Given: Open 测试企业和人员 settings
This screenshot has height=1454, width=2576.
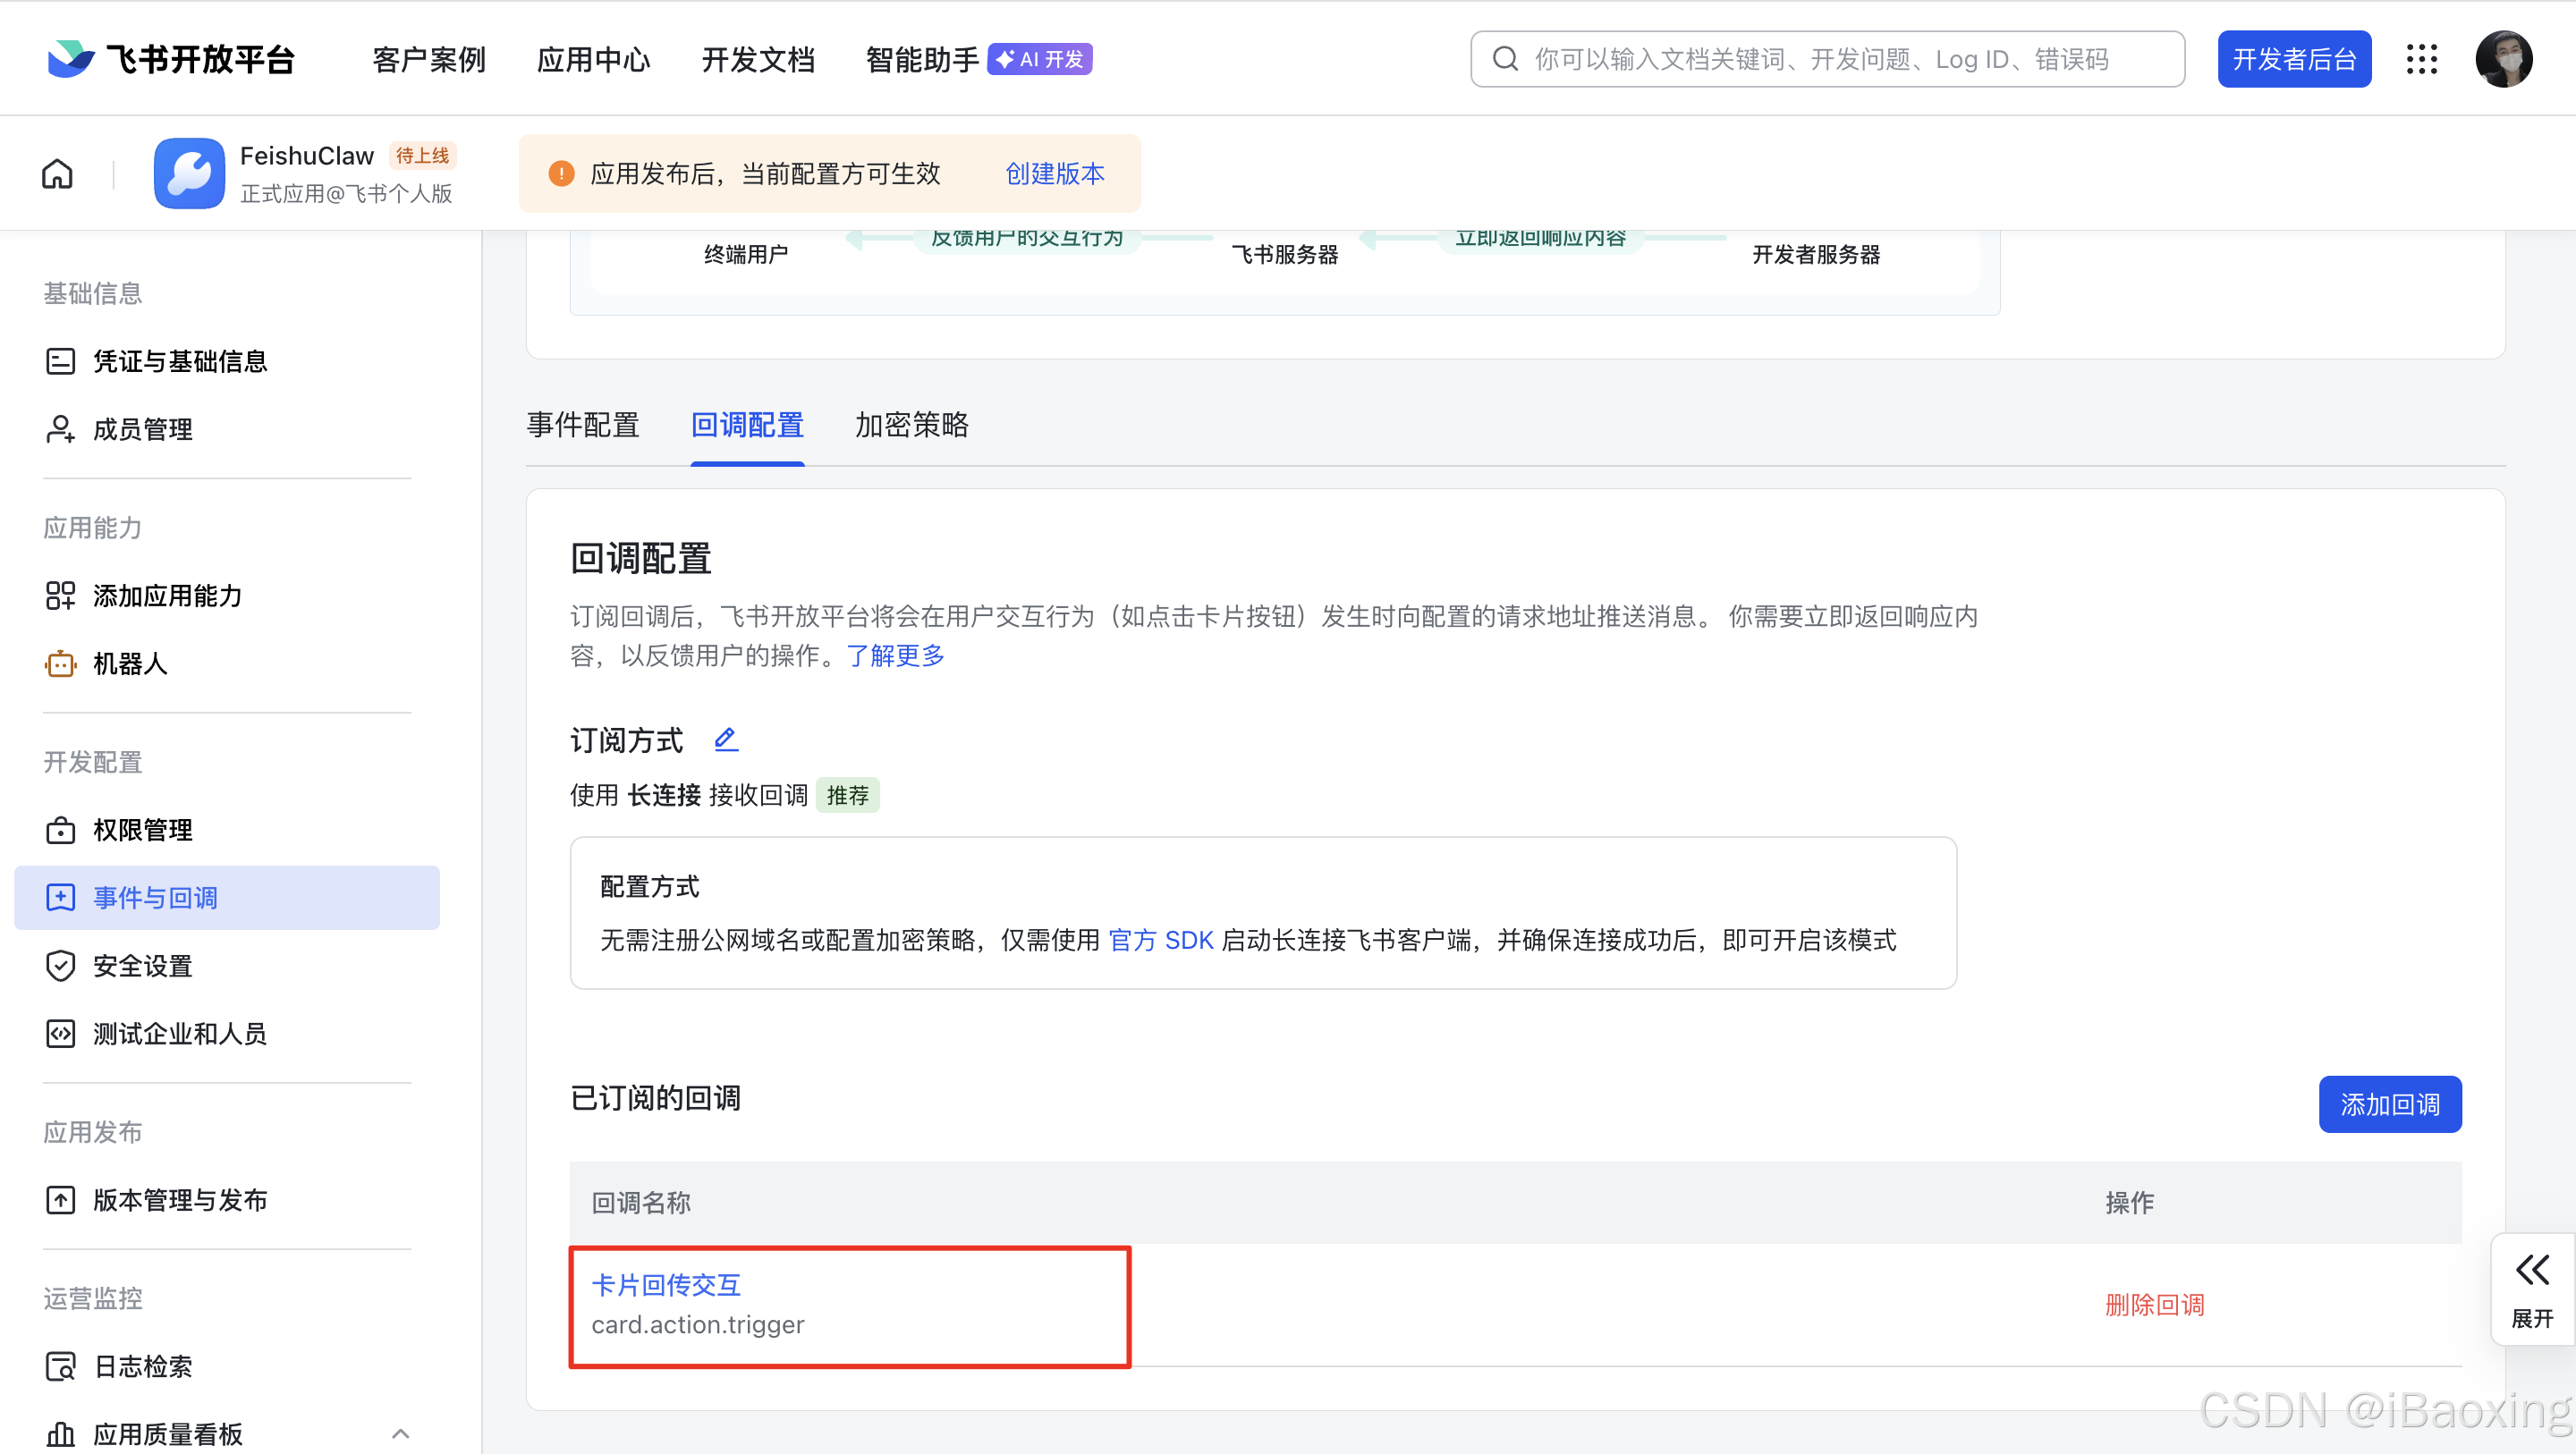Looking at the screenshot, I should [x=179, y=1033].
